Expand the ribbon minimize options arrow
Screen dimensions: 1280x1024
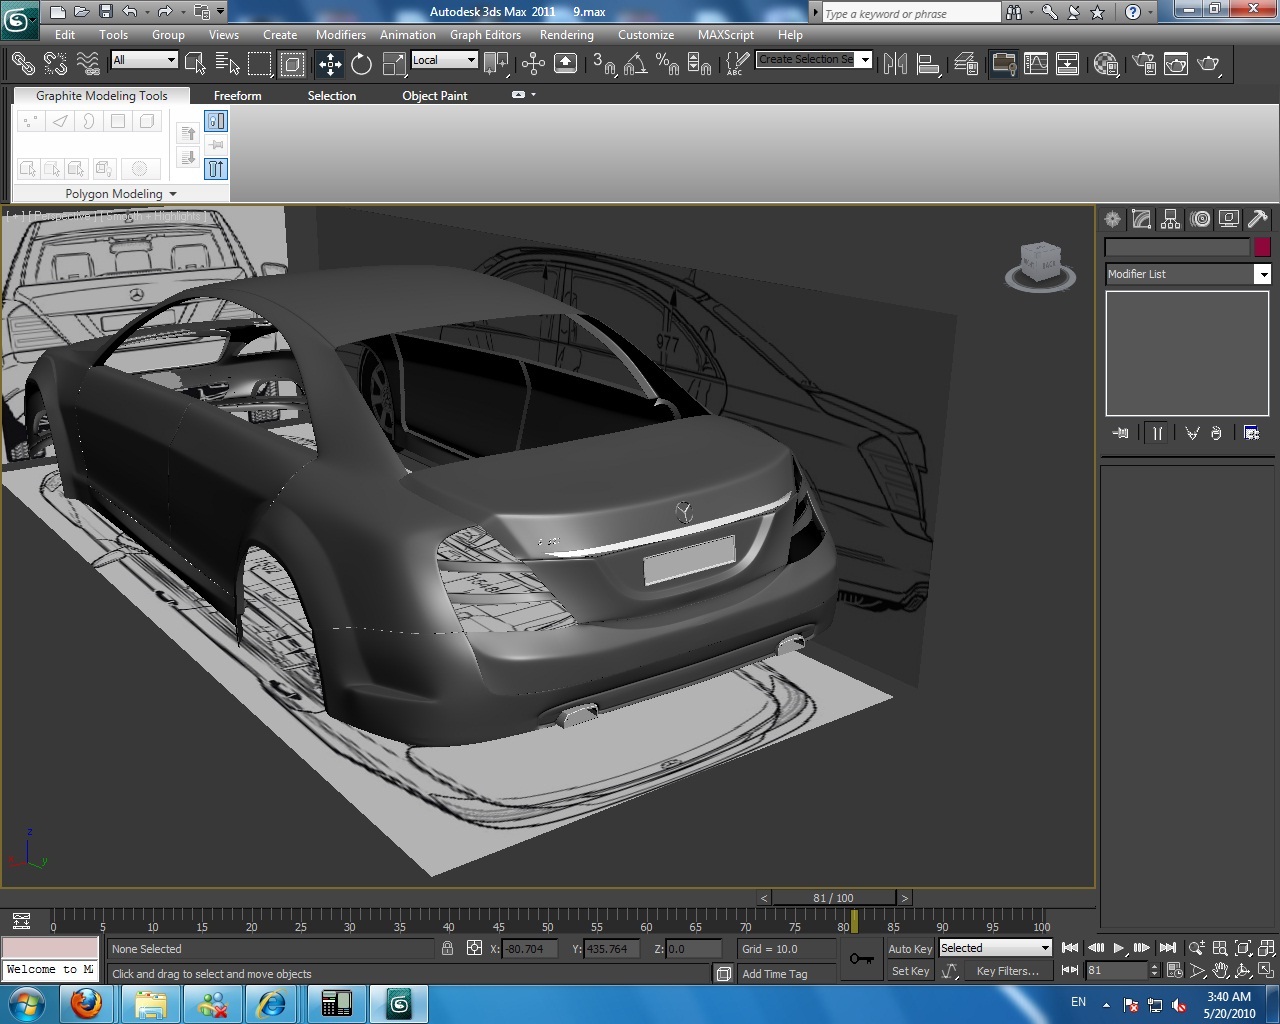533,95
